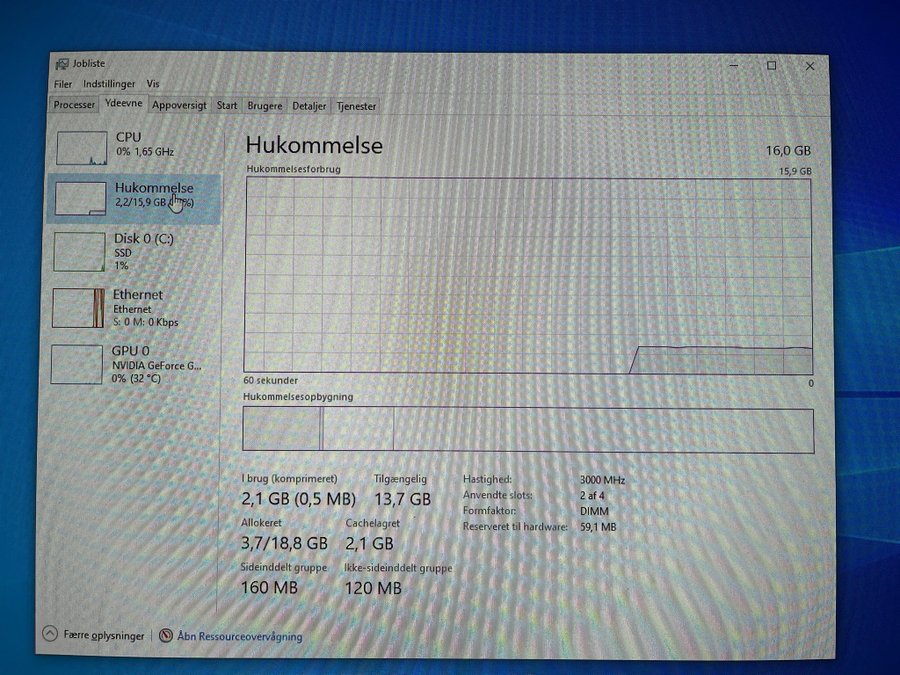The image size is (900, 675).
Task: Switch to the Brugere tab
Action: pos(265,106)
